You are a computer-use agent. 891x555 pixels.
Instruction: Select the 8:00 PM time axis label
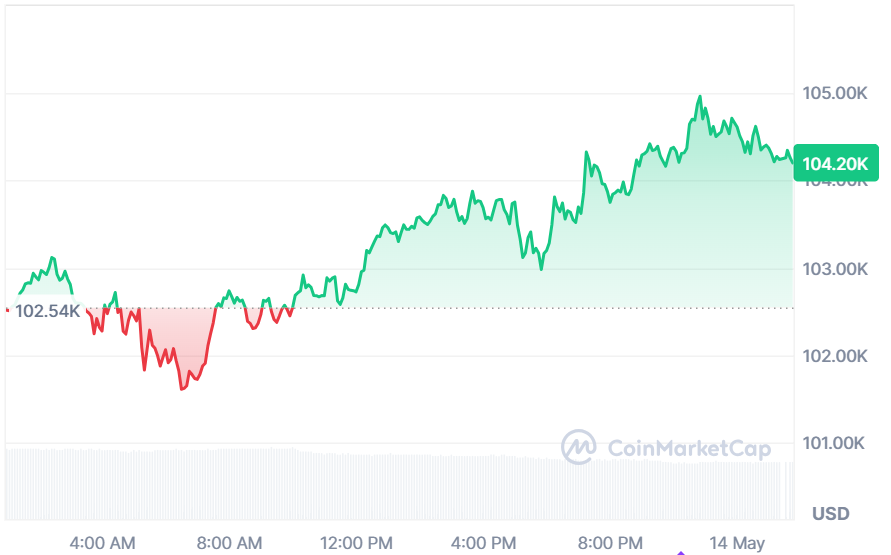[x=610, y=543]
